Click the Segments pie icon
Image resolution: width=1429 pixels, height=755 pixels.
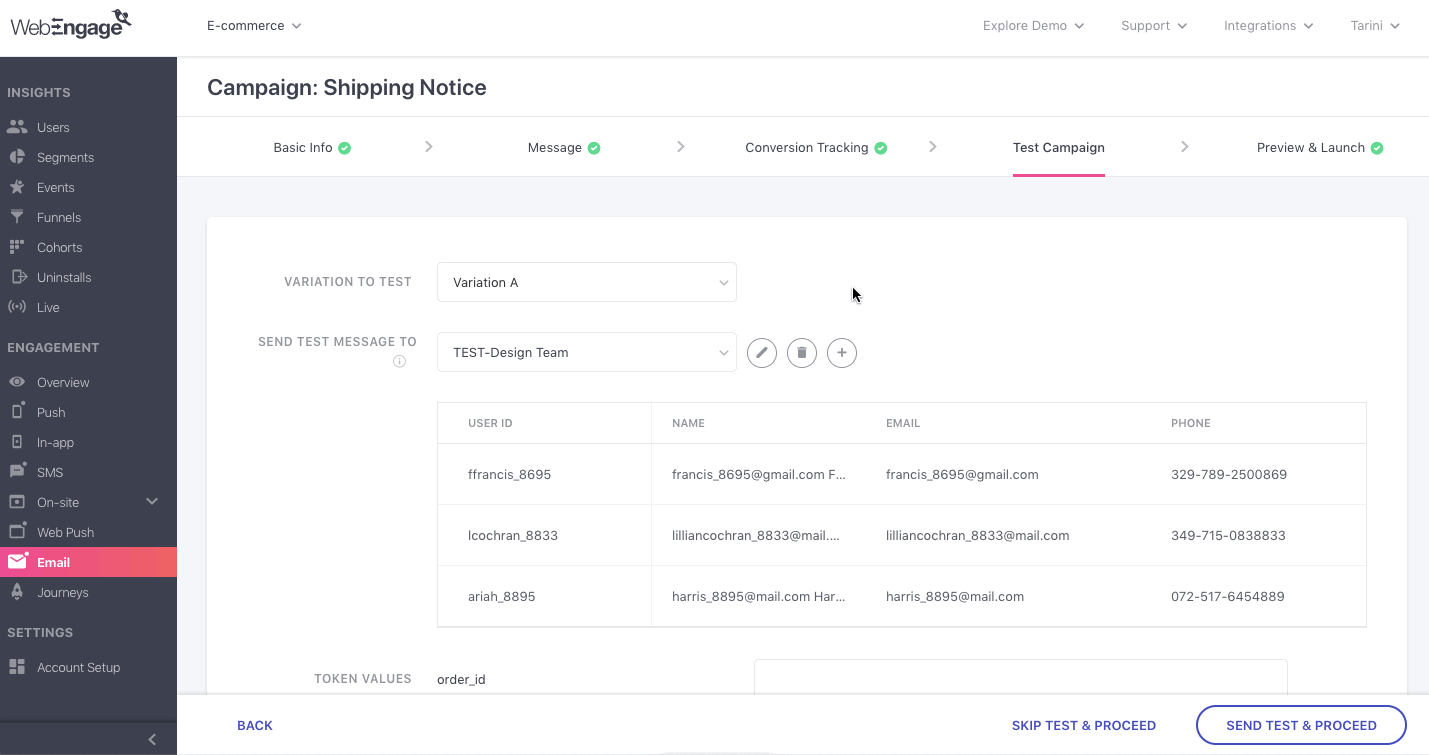(x=17, y=157)
